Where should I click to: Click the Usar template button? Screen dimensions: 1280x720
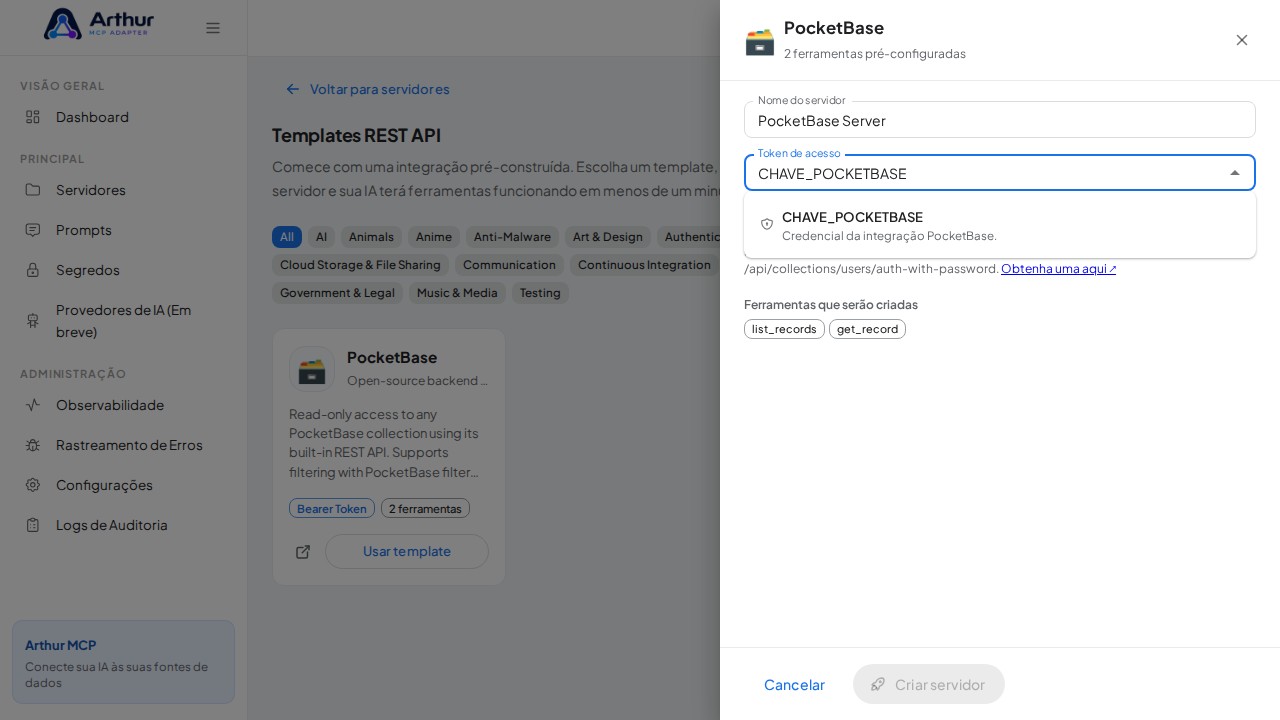pos(407,551)
